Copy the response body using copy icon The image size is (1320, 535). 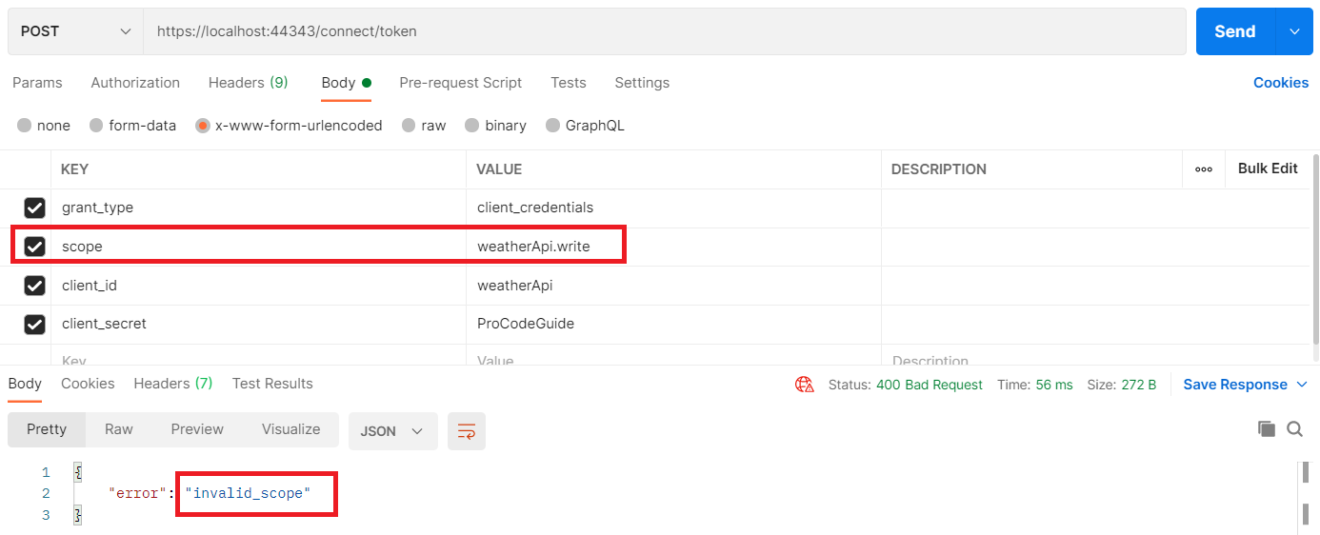pyautogui.click(x=1266, y=429)
